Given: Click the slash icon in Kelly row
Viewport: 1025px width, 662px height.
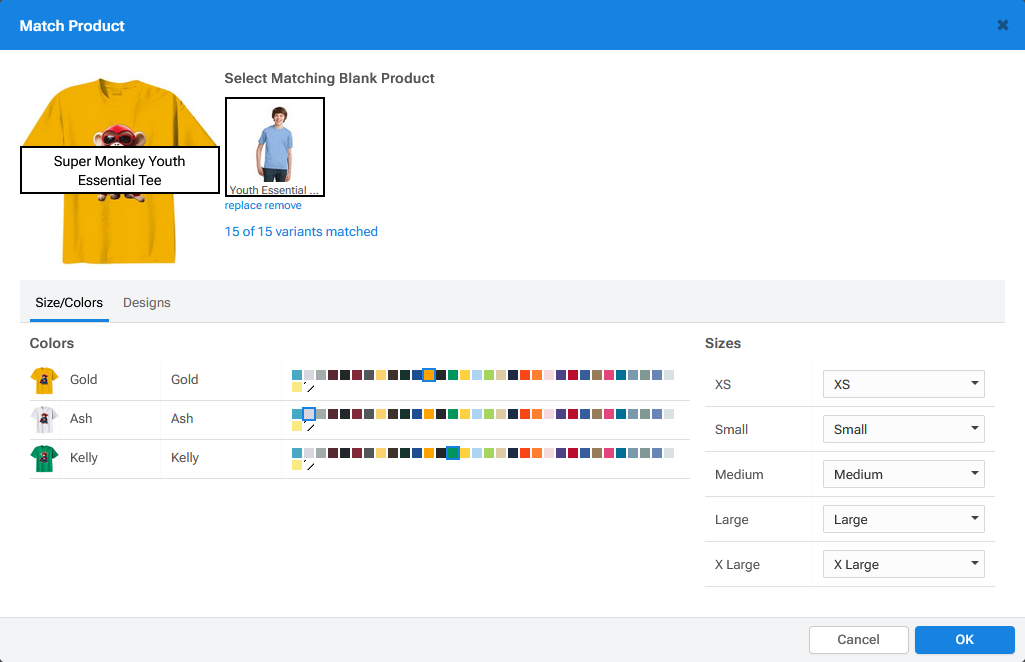Looking at the screenshot, I should 310,466.
